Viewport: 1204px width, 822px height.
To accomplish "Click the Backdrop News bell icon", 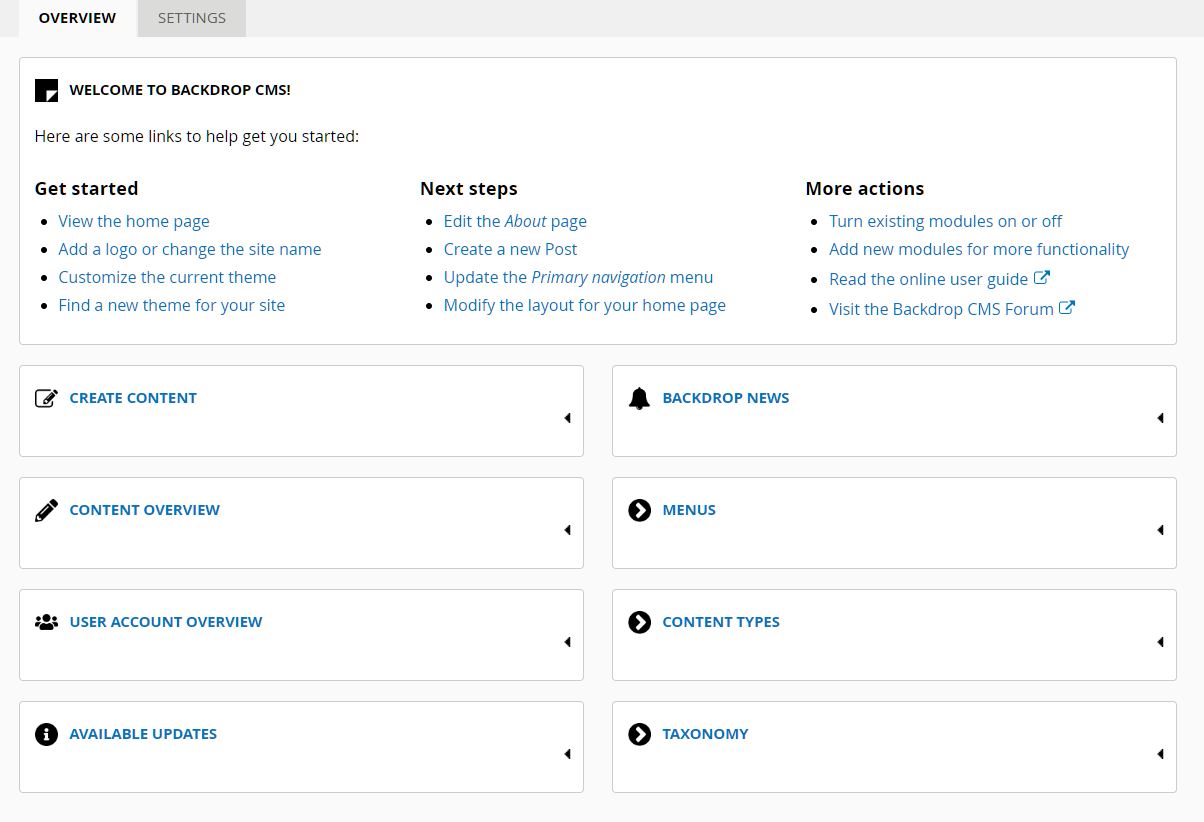I will [x=639, y=398].
